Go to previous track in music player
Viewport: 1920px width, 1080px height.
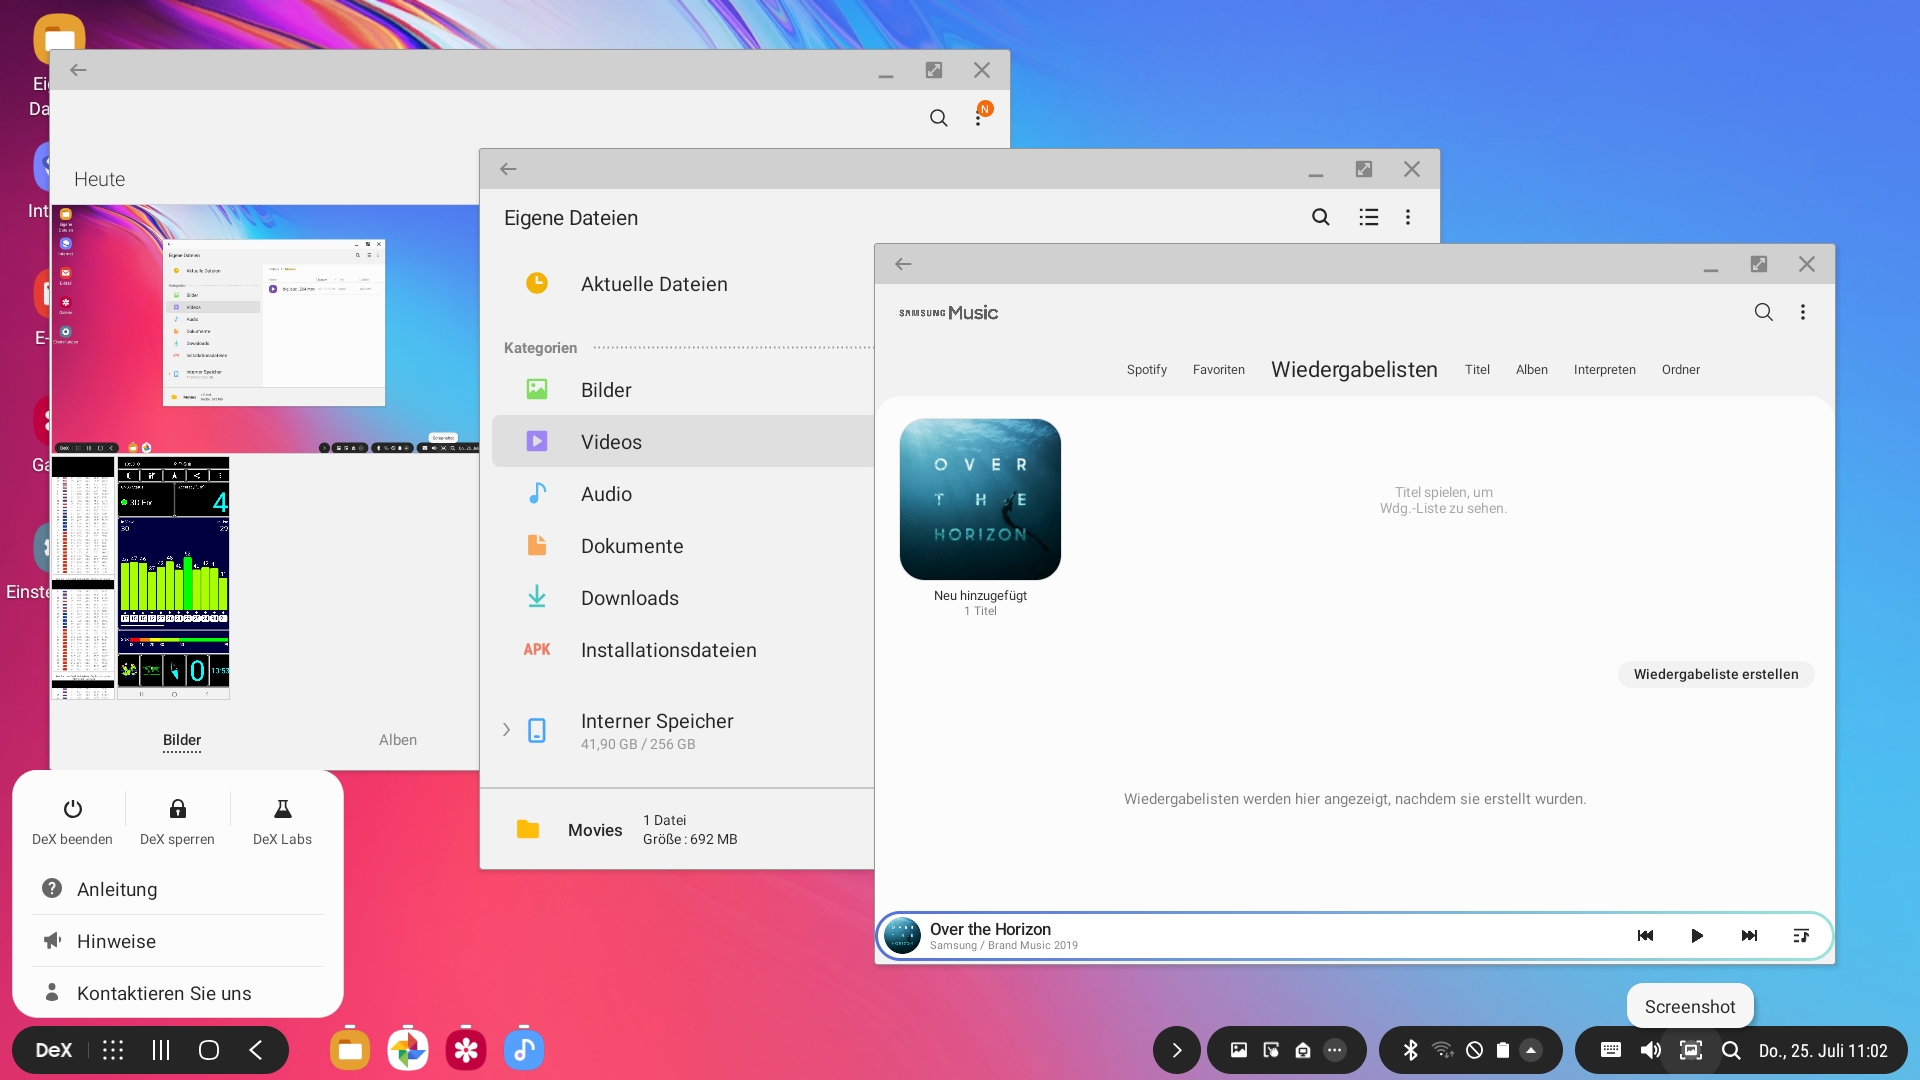click(x=1645, y=936)
